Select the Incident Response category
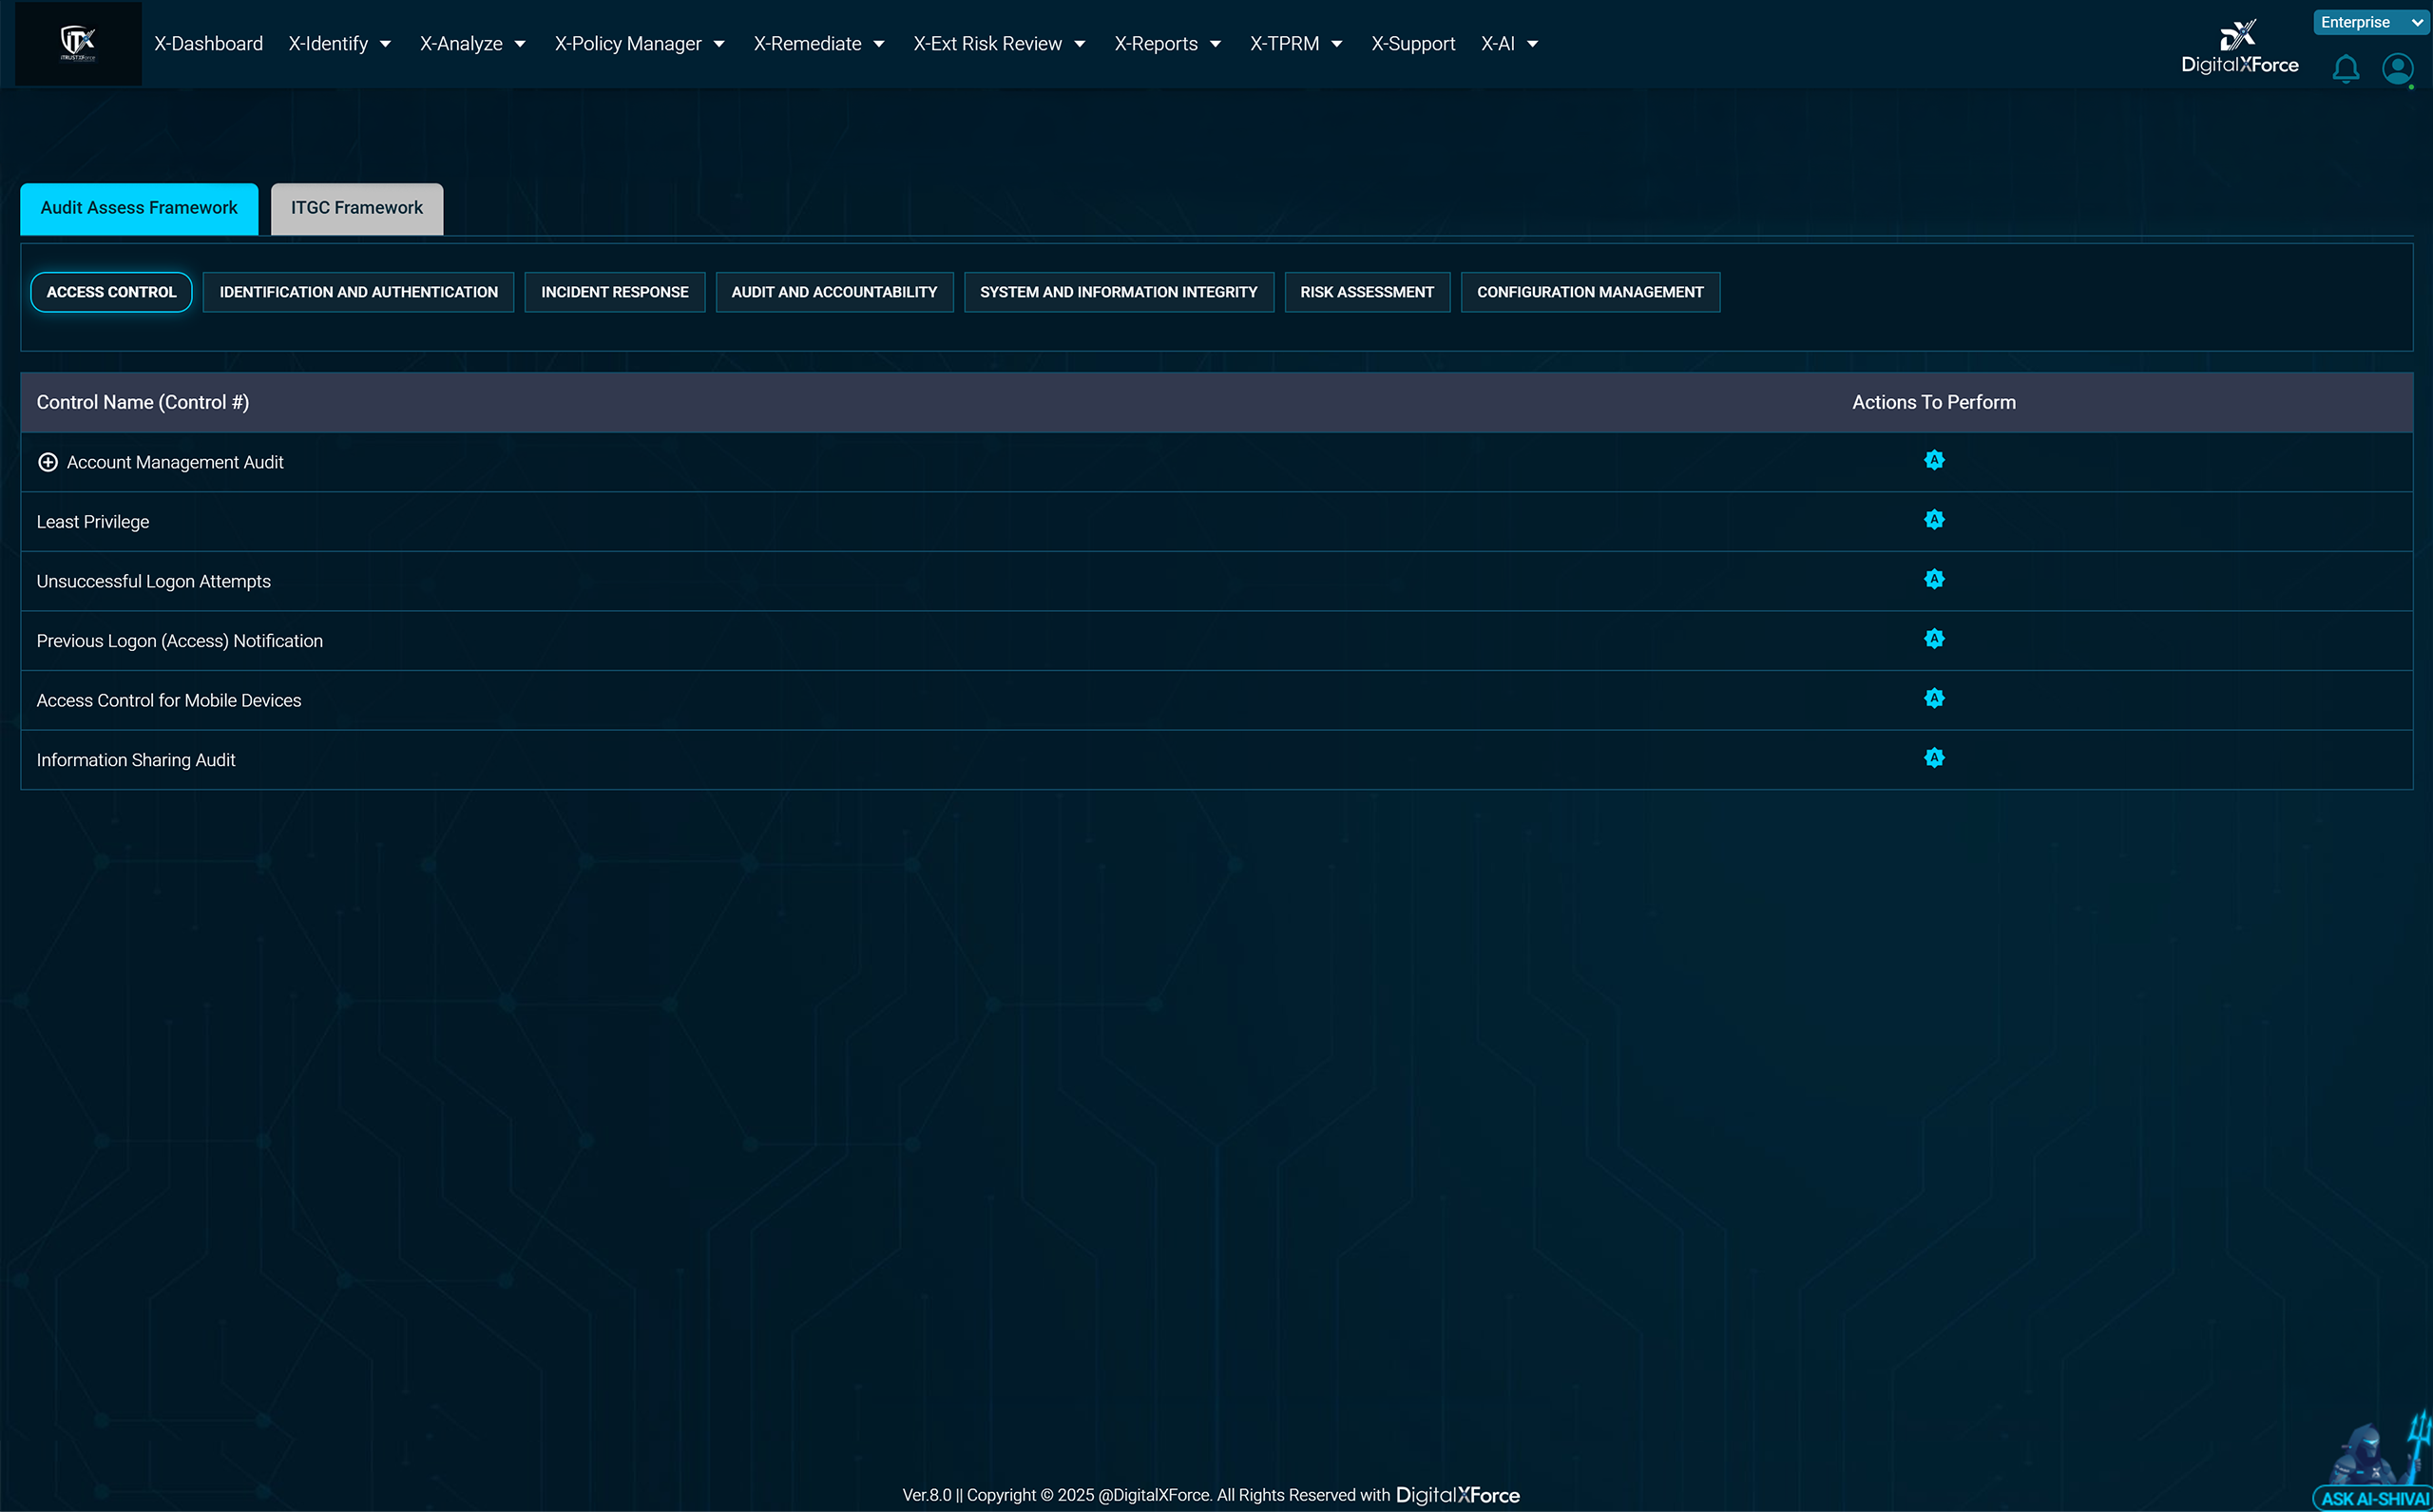The height and width of the screenshot is (1512, 2433). pos(614,292)
